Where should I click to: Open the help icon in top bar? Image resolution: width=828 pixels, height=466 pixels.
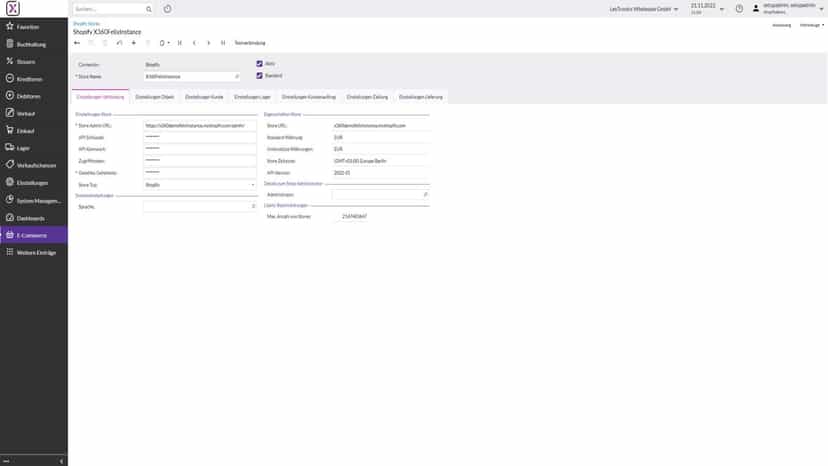point(739,9)
